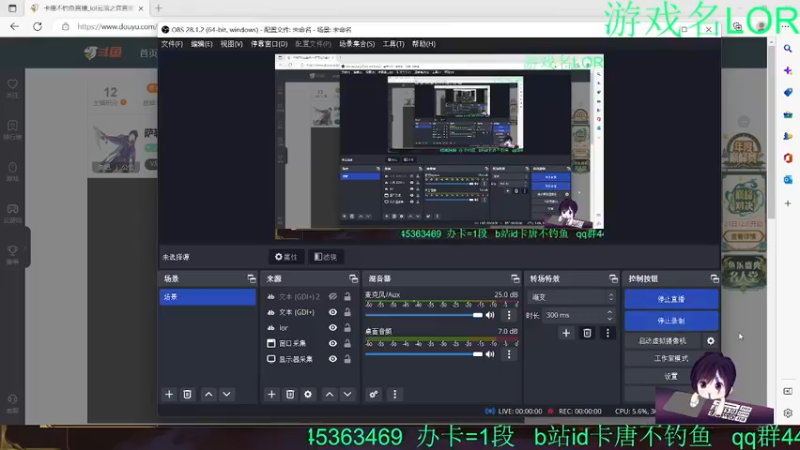Hide the lor text source
This screenshot has height=450, width=800.
(x=333, y=328)
